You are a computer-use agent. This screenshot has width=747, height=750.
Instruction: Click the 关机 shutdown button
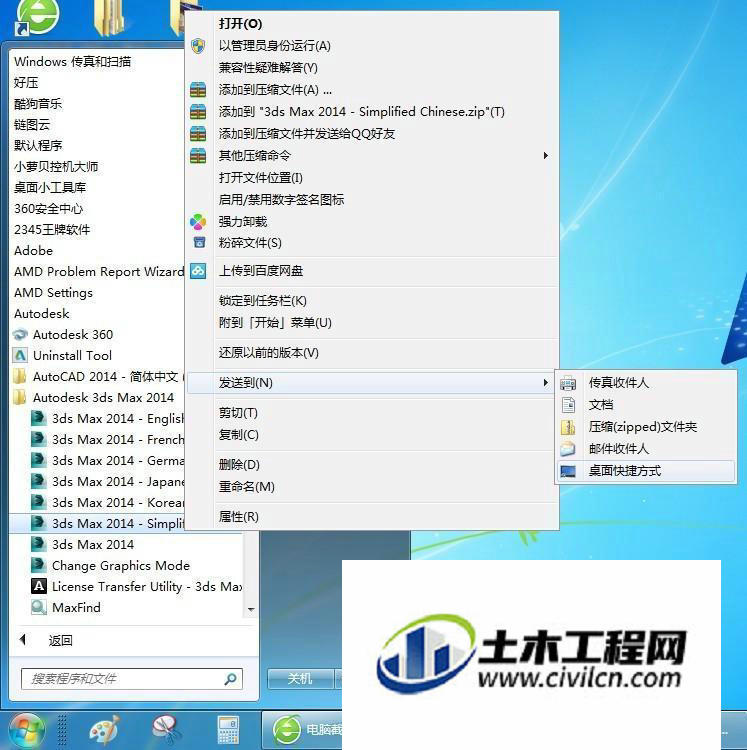point(300,679)
